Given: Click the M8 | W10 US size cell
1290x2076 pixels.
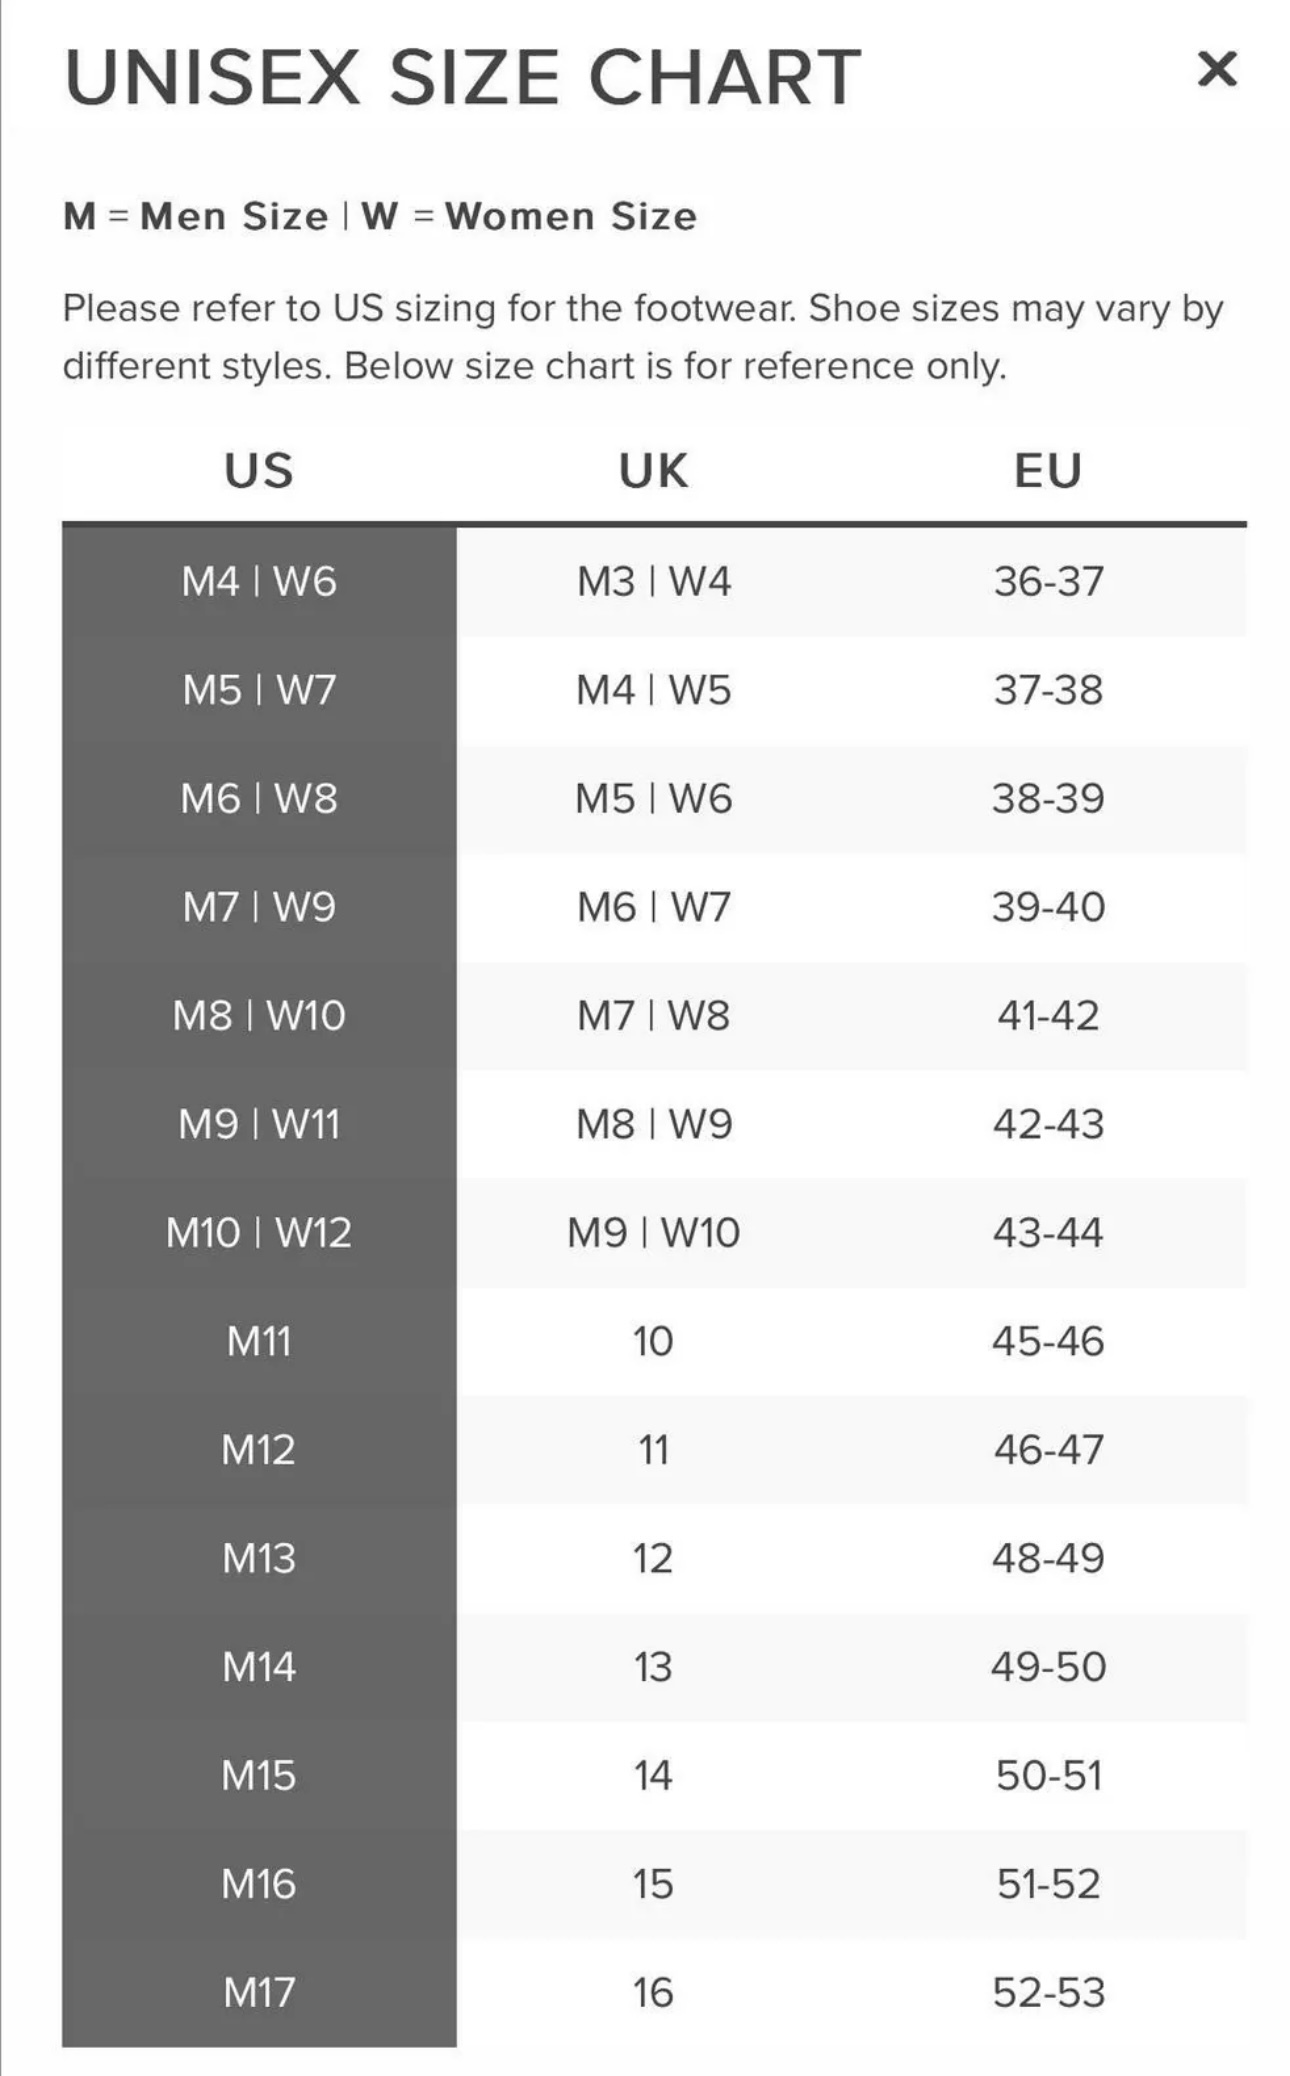Looking at the screenshot, I should (x=259, y=1016).
